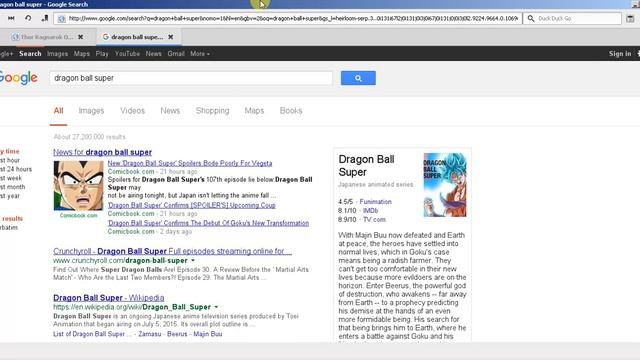Screen dimensions: 640x360
Task: Click the rewind navigation icon in toolbar
Action: [11, 18]
